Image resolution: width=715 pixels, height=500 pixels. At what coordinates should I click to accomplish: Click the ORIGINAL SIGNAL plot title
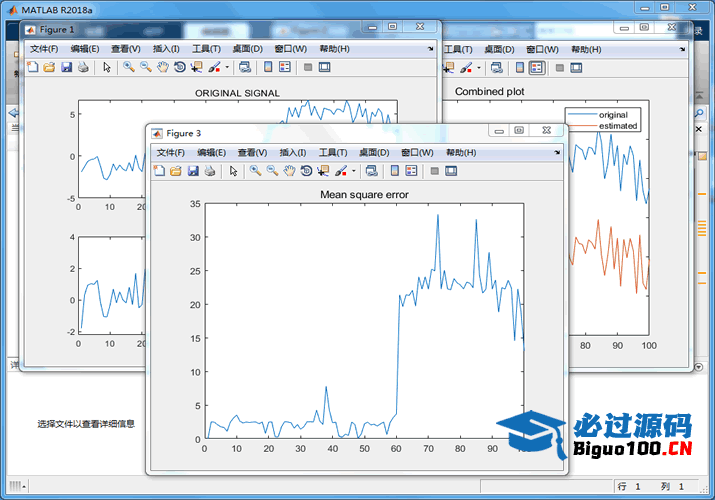[x=237, y=93]
